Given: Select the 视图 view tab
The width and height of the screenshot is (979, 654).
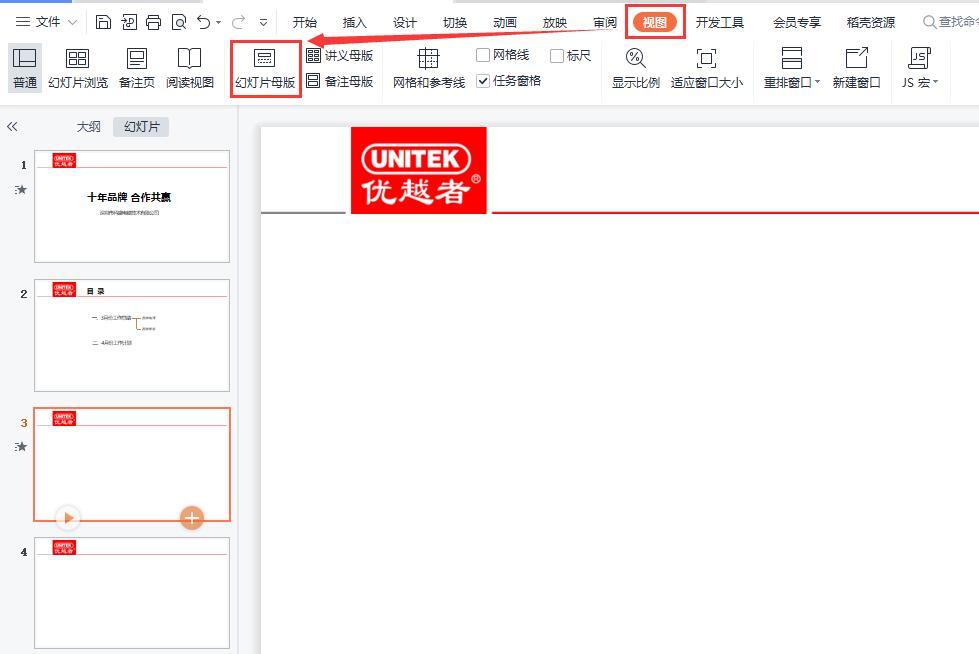Looking at the screenshot, I should coord(654,22).
